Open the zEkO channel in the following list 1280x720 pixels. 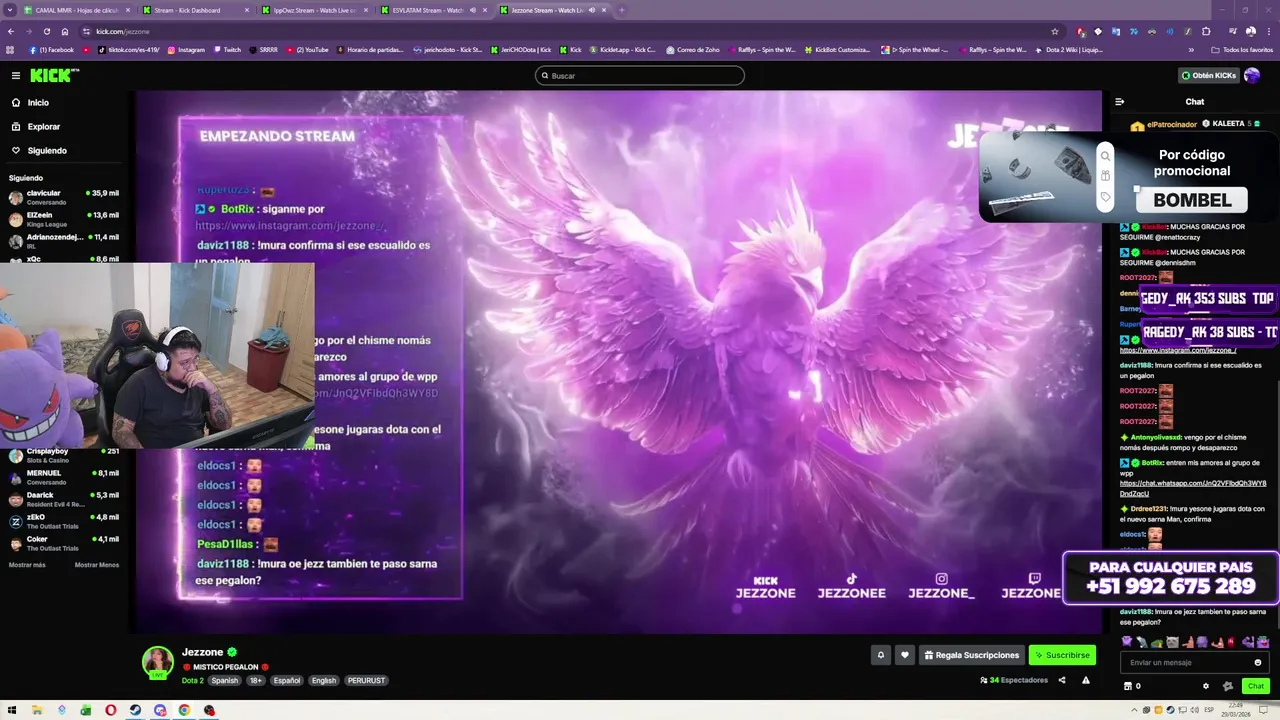[x=62, y=521]
